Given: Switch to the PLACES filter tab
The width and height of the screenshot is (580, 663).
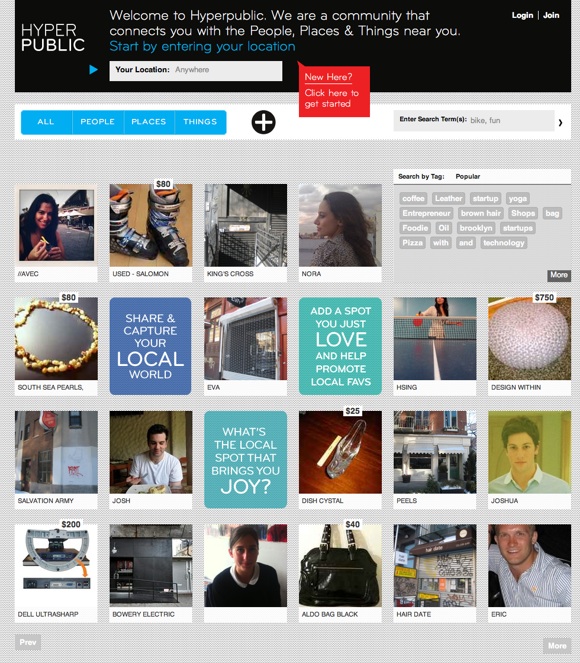Looking at the screenshot, I should [149, 122].
